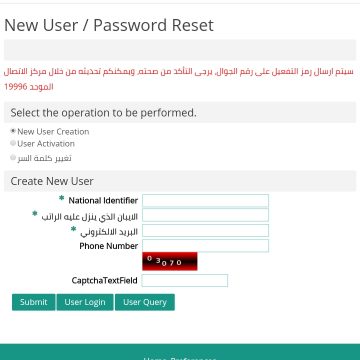Image resolution: width=360 pixels, height=360 pixels.
Task: Click the User Activation label text
Action: coord(46,144)
